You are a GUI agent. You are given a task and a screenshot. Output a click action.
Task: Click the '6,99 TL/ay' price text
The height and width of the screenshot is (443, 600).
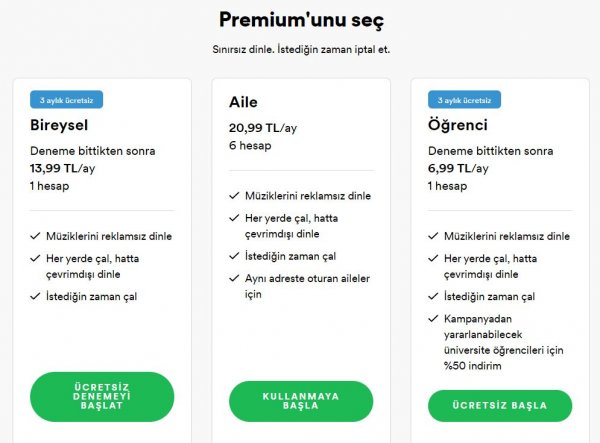tap(458, 168)
